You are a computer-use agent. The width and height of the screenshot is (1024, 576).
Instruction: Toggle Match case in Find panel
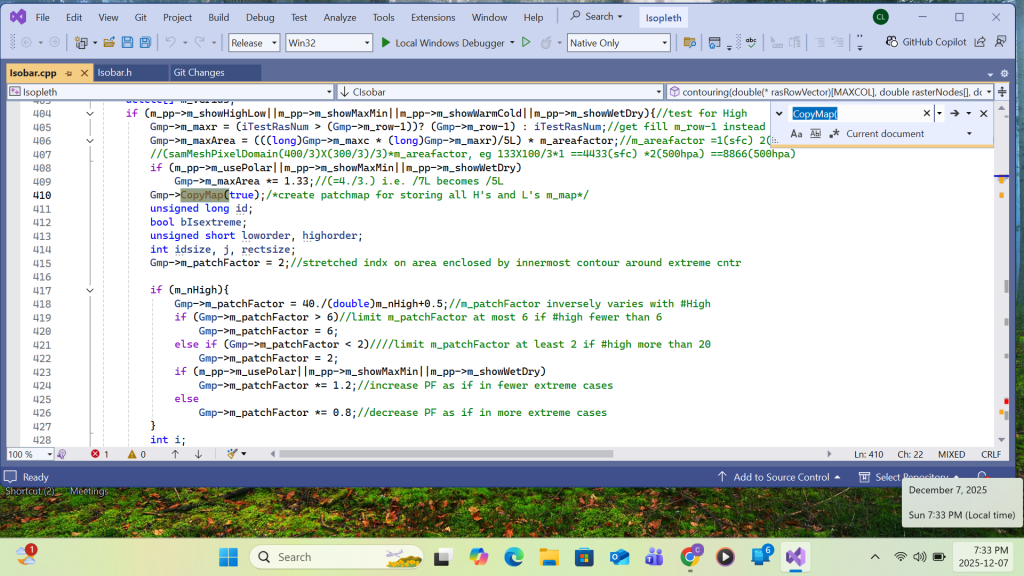point(797,134)
